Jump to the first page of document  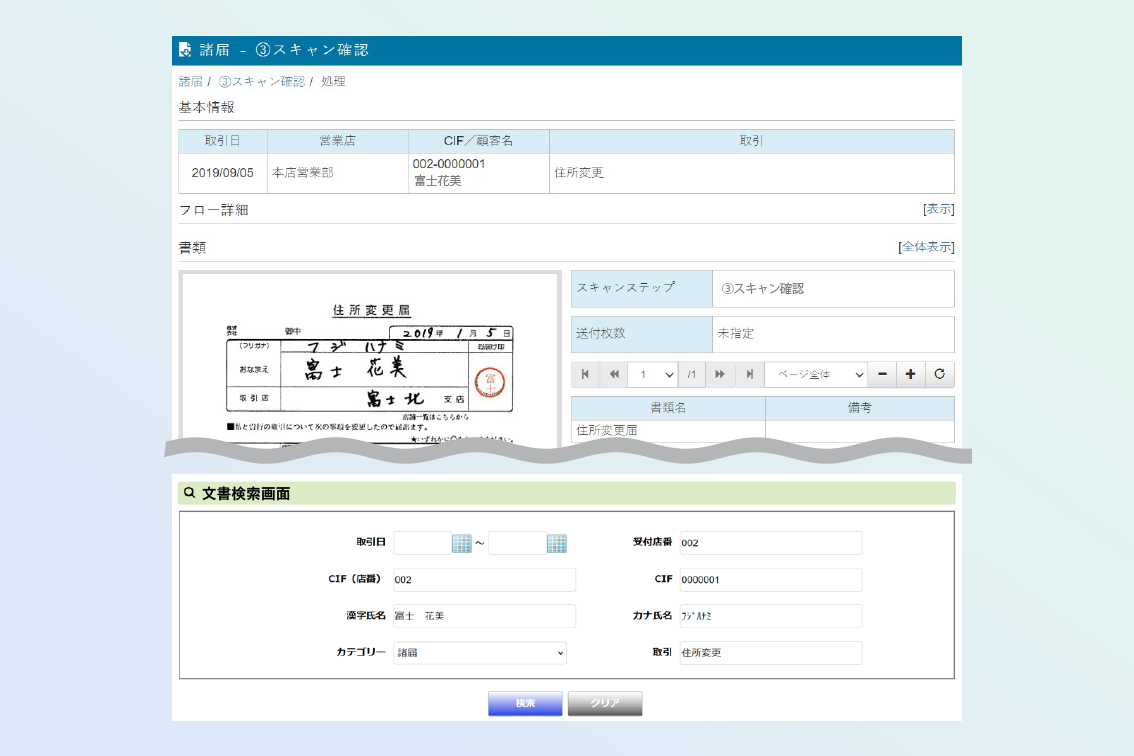coord(585,375)
